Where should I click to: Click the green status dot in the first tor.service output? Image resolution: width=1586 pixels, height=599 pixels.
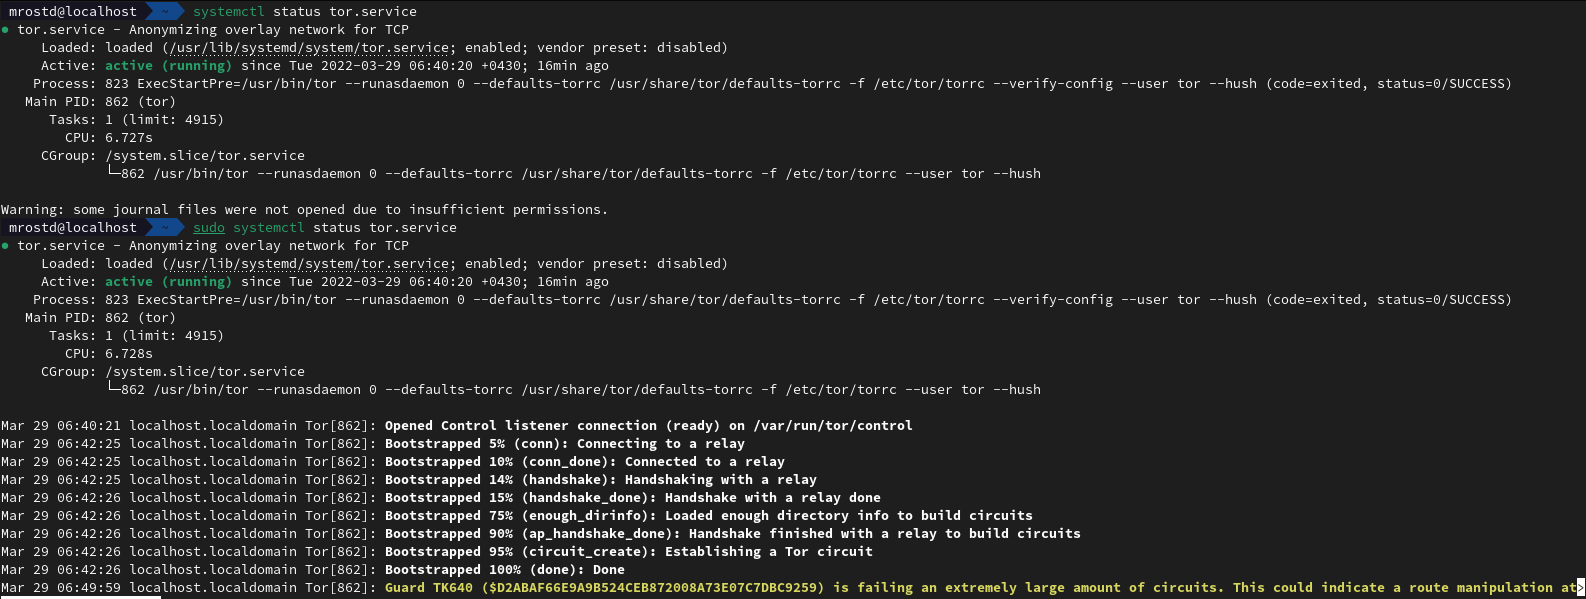coord(6,30)
